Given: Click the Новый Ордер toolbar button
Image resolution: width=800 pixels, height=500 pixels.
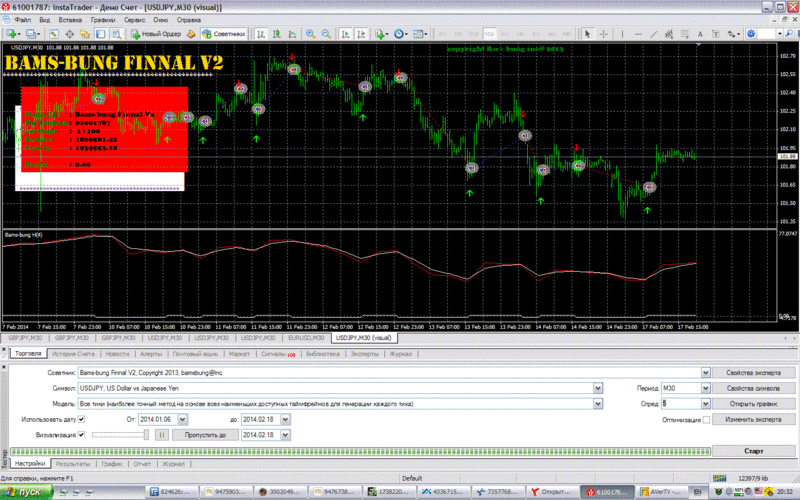Looking at the screenshot, I should coord(156,34).
